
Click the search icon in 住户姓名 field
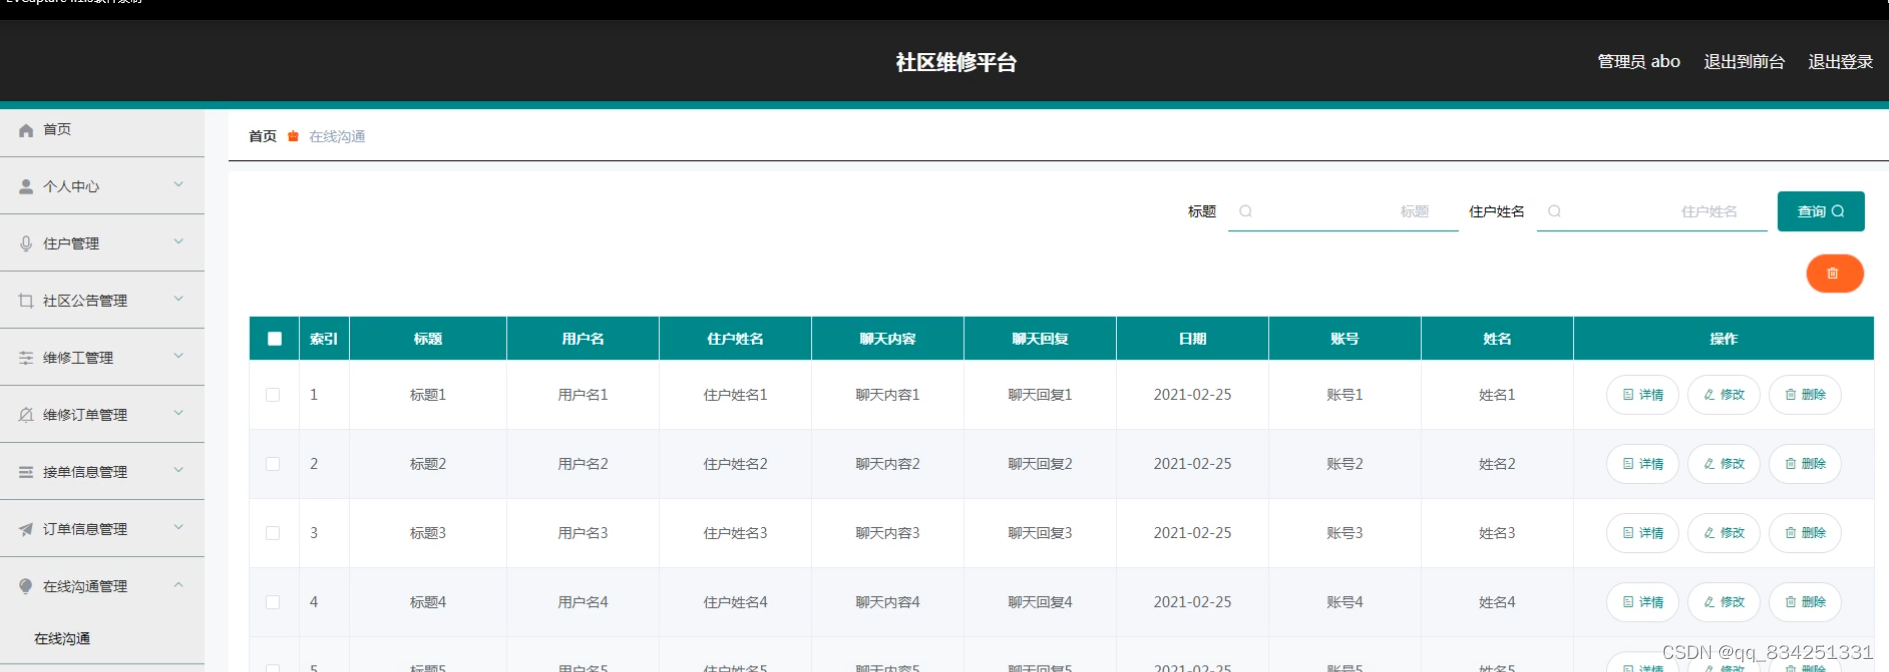(1554, 211)
